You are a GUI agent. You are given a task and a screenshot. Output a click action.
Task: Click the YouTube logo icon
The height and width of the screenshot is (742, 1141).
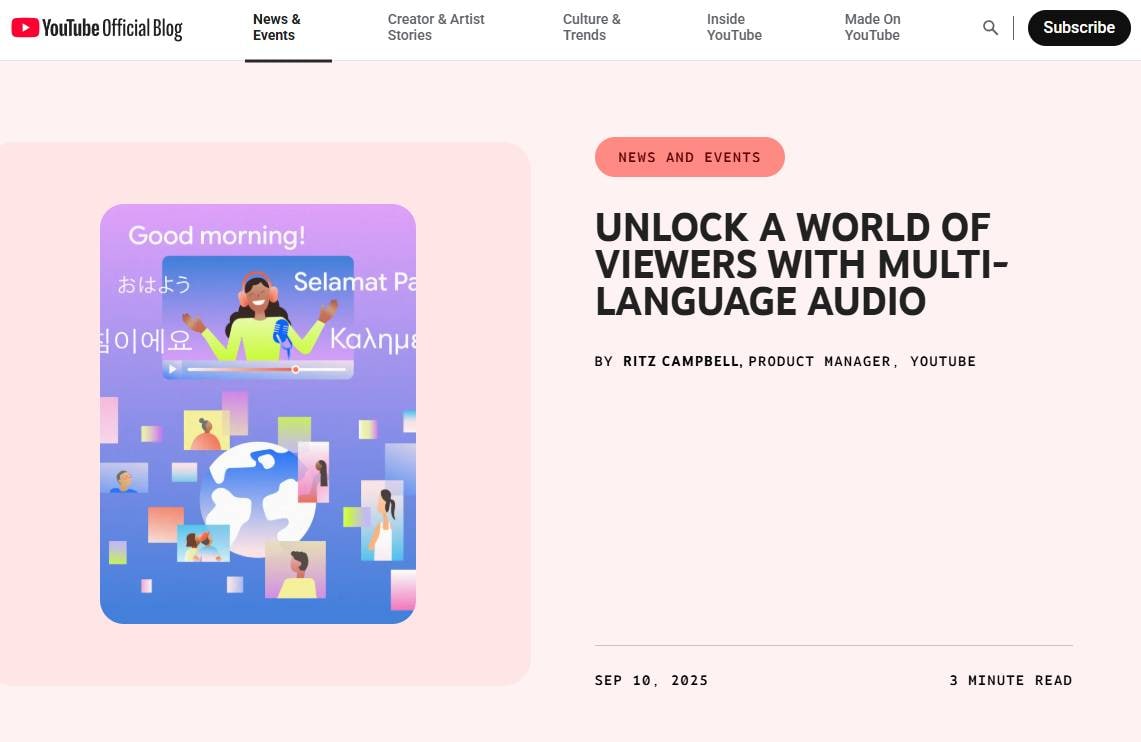point(26,28)
